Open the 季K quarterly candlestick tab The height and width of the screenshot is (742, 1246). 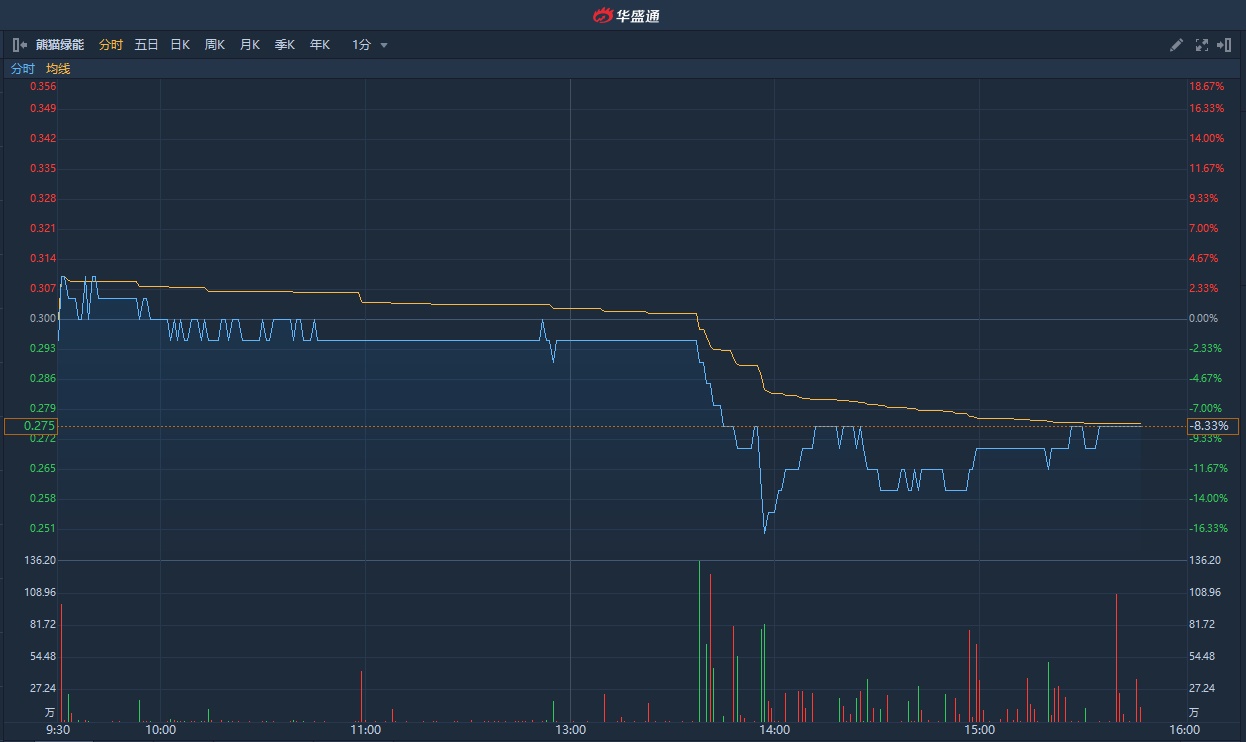coord(284,45)
